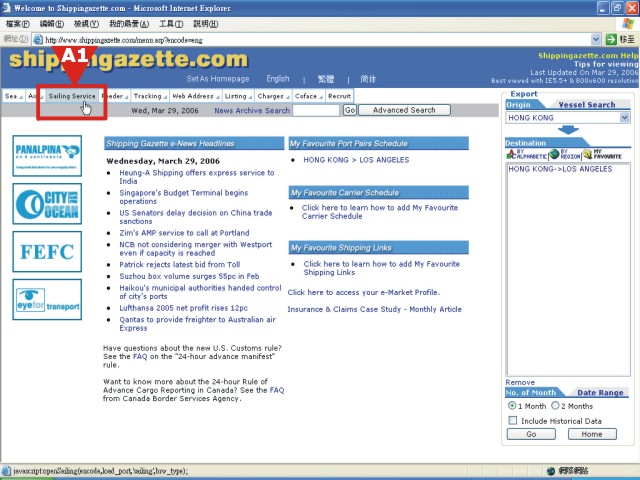
Task: Open Insurance & Claims Case Study article
Action: (x=374, y=309)
